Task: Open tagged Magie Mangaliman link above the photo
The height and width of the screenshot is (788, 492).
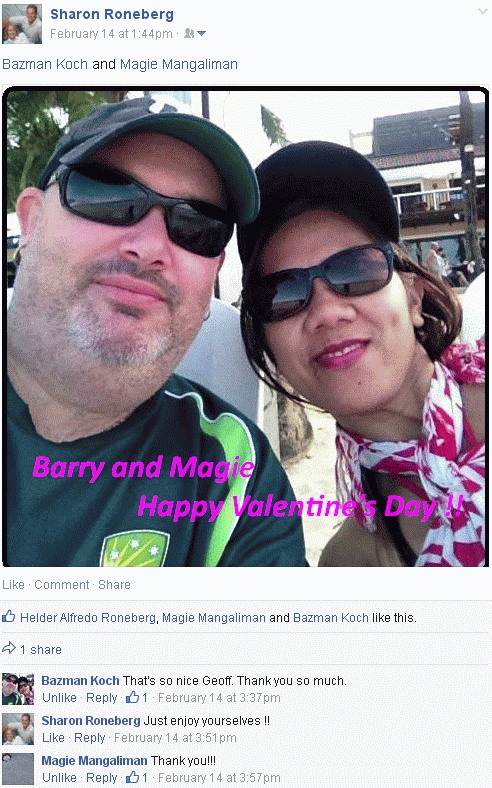Action: pos(178,64)
